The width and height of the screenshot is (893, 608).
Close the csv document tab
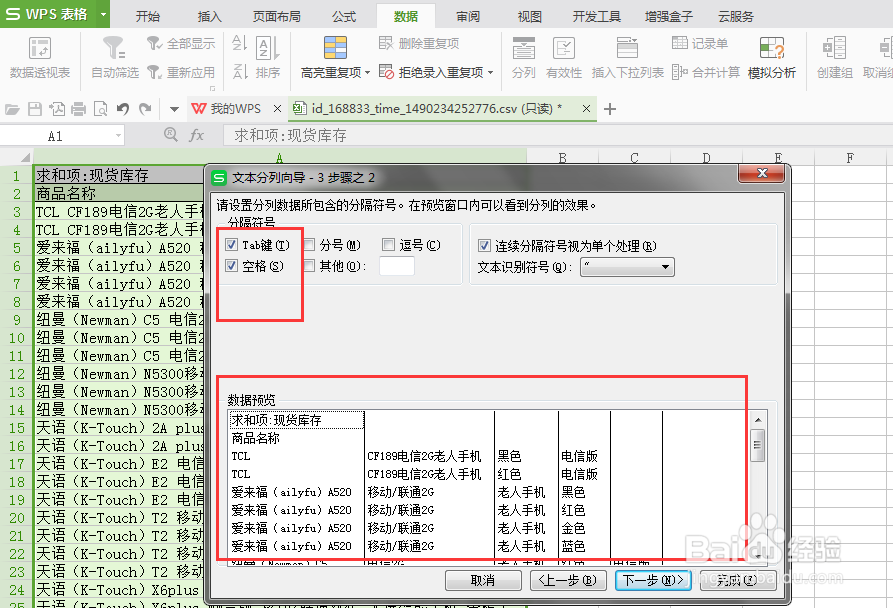586,109
